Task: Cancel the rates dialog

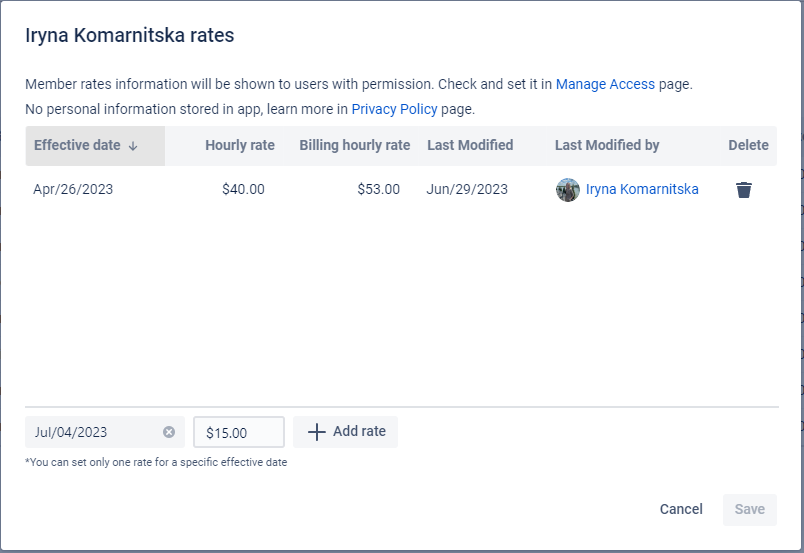Action: point(681,509)
